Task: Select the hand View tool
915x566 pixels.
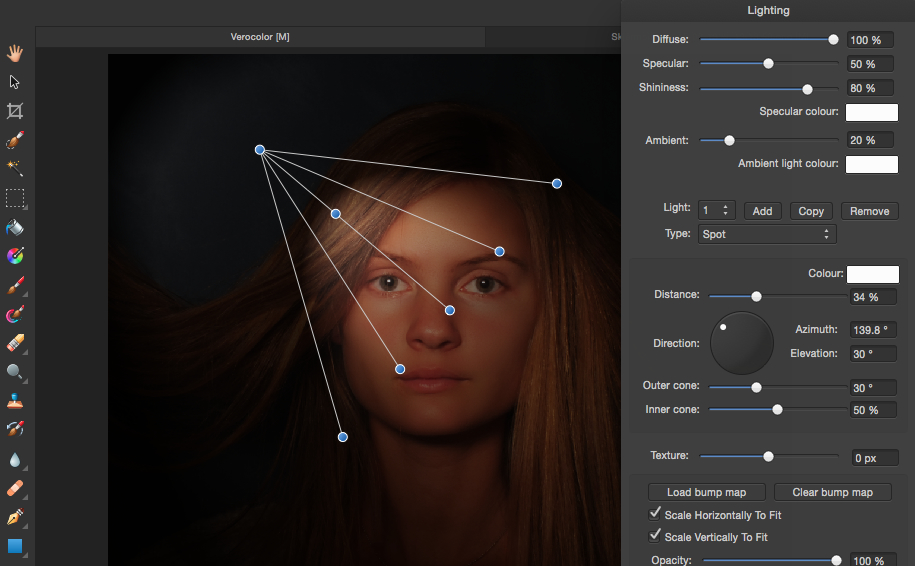Action: pos(15,52)
